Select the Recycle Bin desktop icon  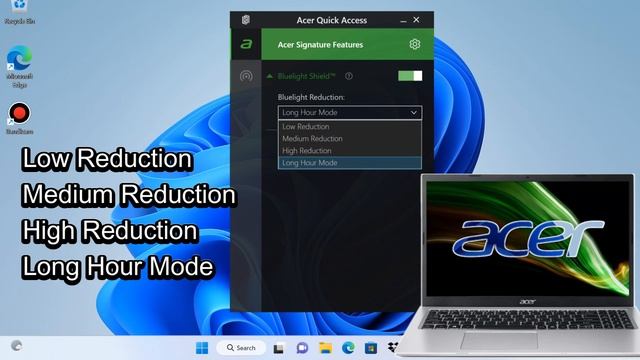click(x=19, y=12)
